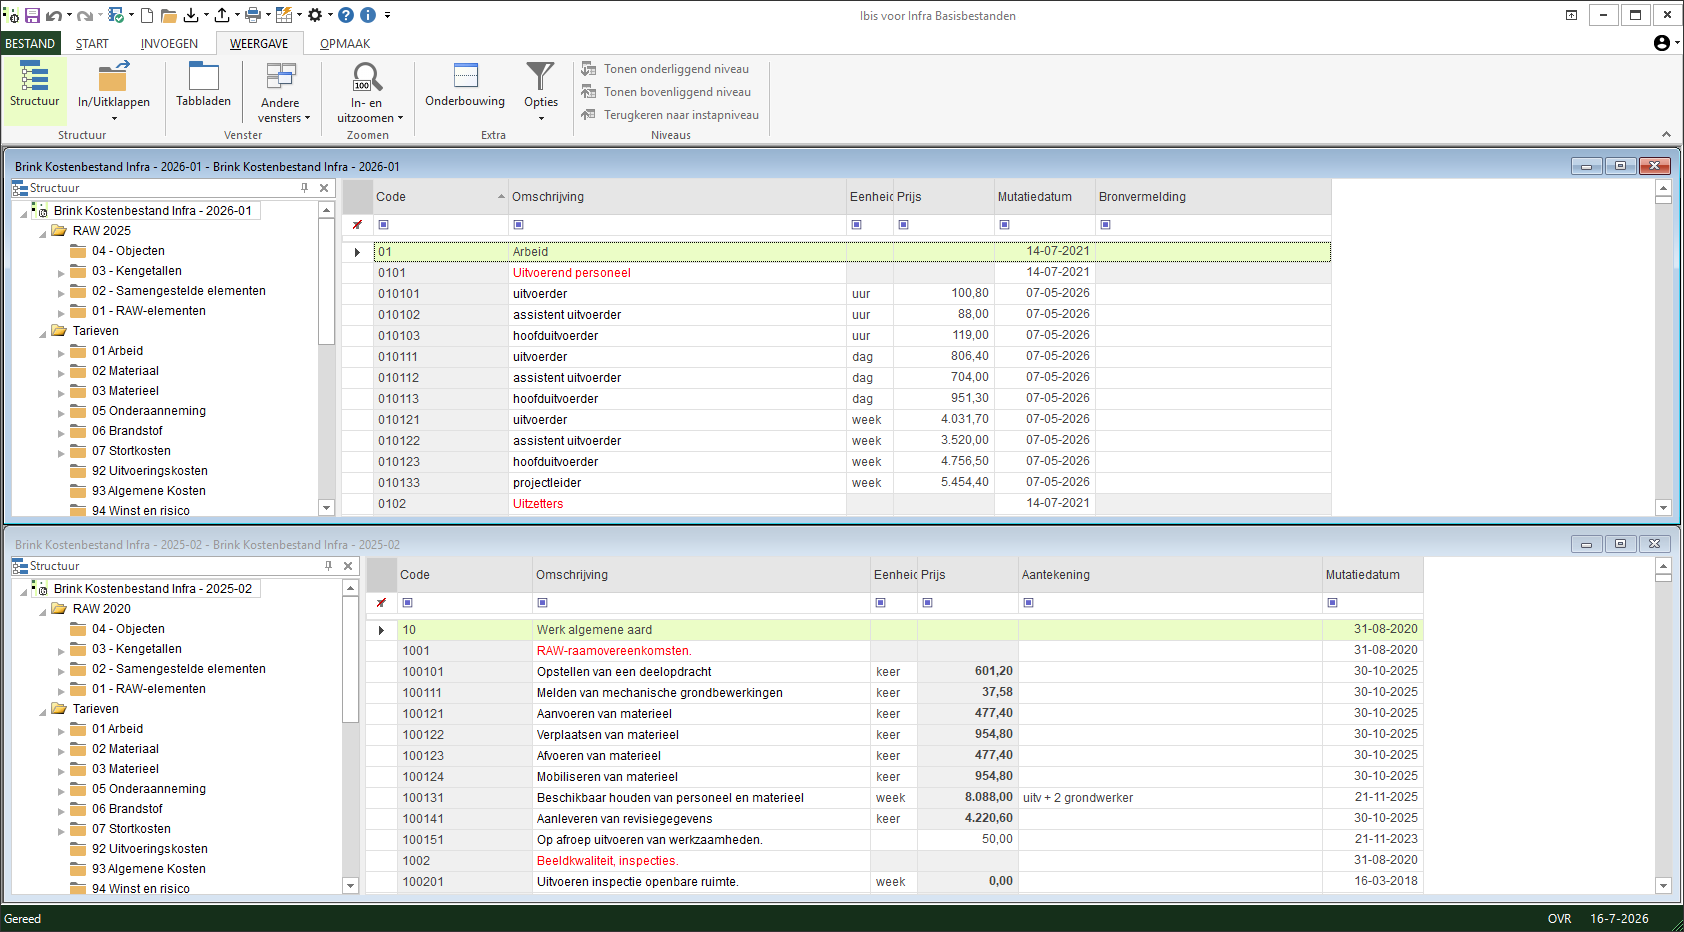Expand 02 Materiaal in the 2025-02 tree

tap(61, 750)
